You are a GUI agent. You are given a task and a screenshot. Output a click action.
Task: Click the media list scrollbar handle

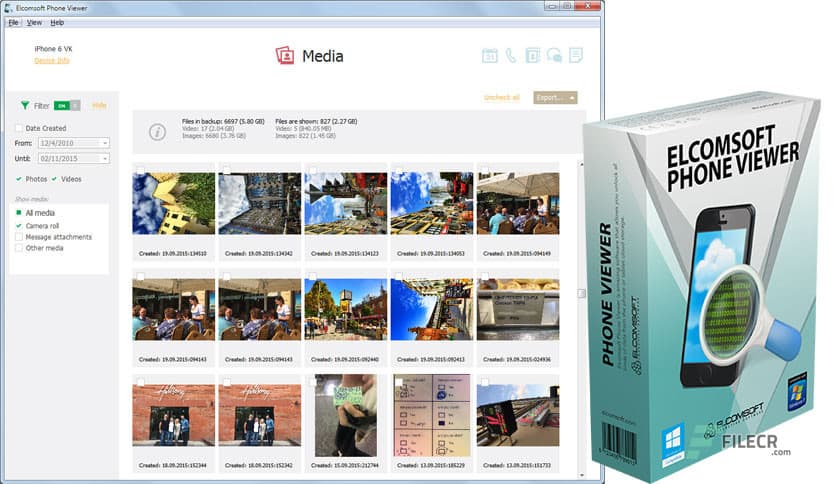582,294
